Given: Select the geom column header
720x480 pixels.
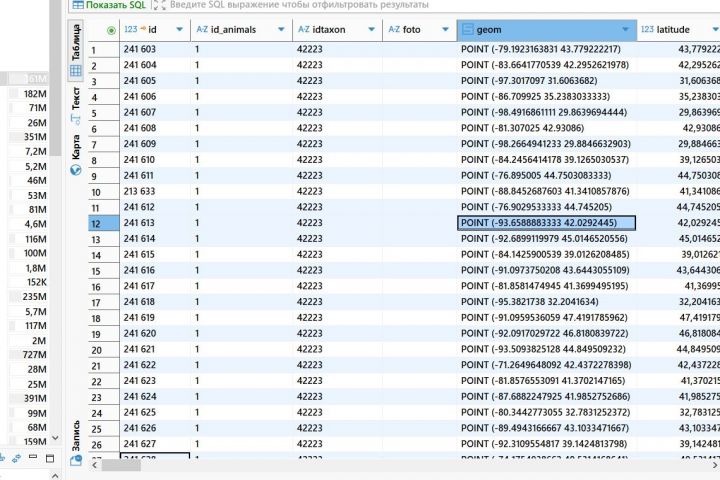Looking at the screenshot, I should tap(547, 30).
